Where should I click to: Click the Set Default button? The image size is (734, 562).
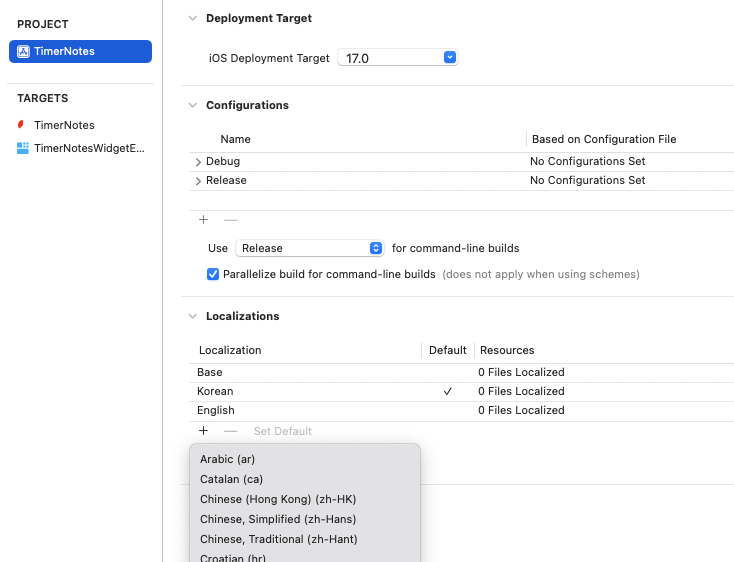[283, 431]
